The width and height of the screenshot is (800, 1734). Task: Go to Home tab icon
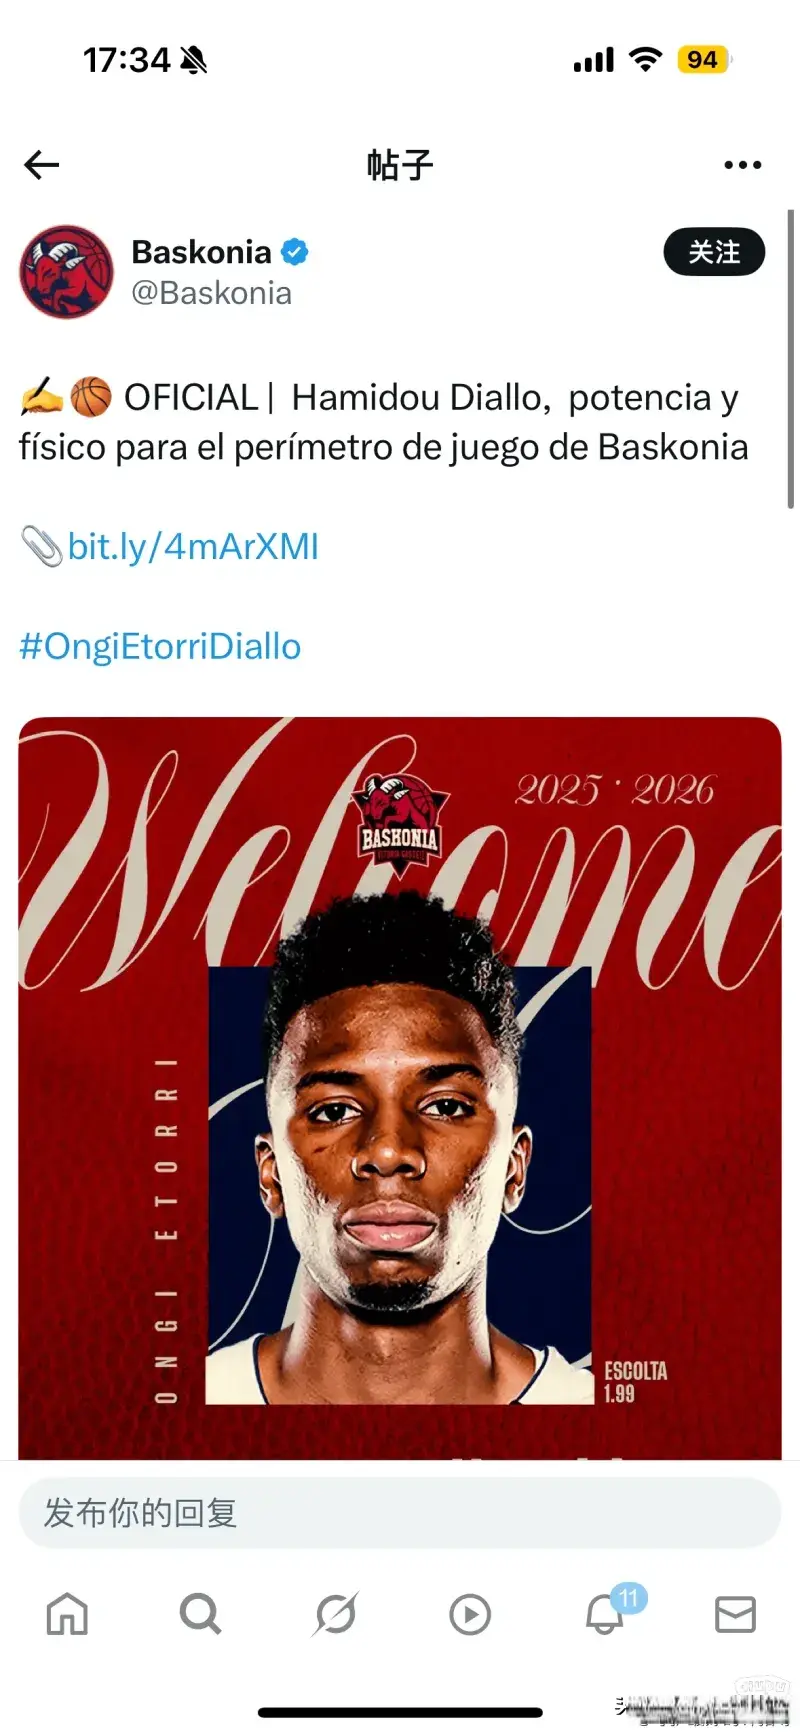[x=67, y=1613]
